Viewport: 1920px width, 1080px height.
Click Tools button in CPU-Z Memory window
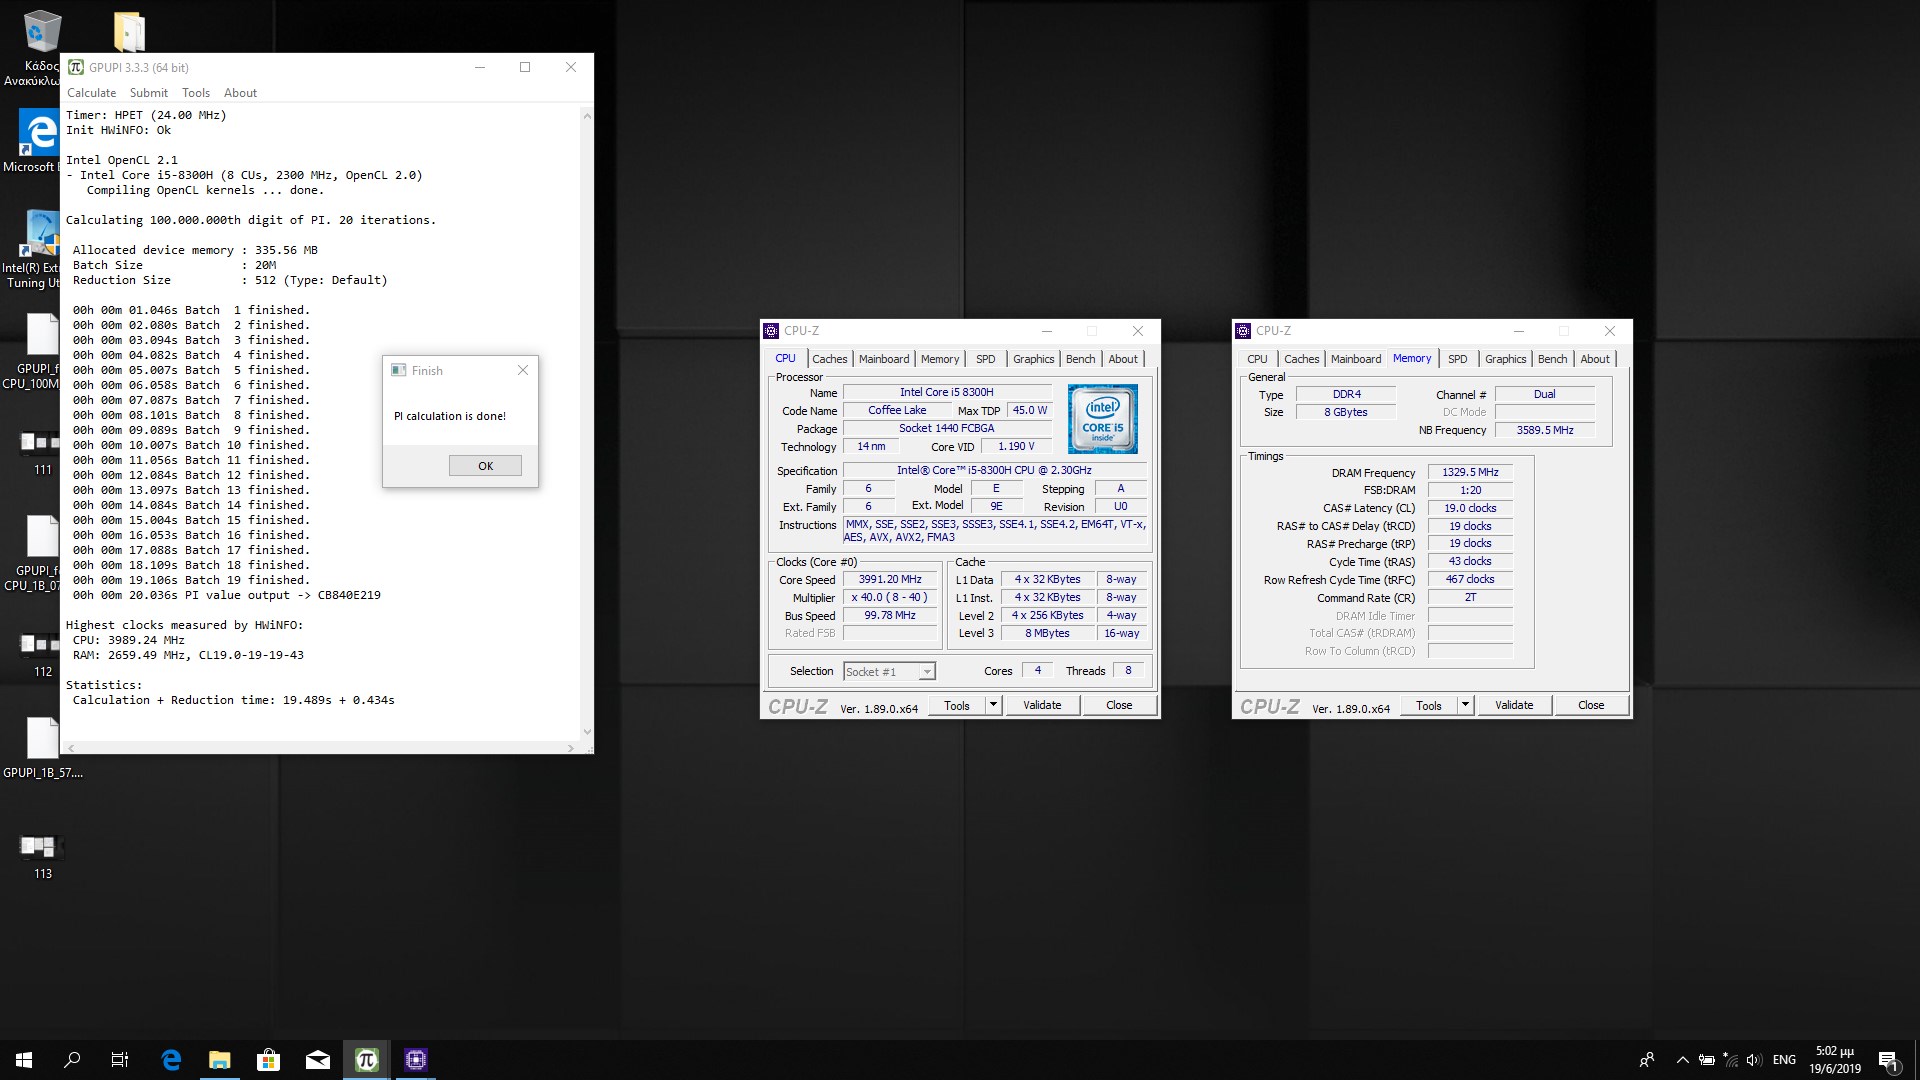[x=1429, y=705]
